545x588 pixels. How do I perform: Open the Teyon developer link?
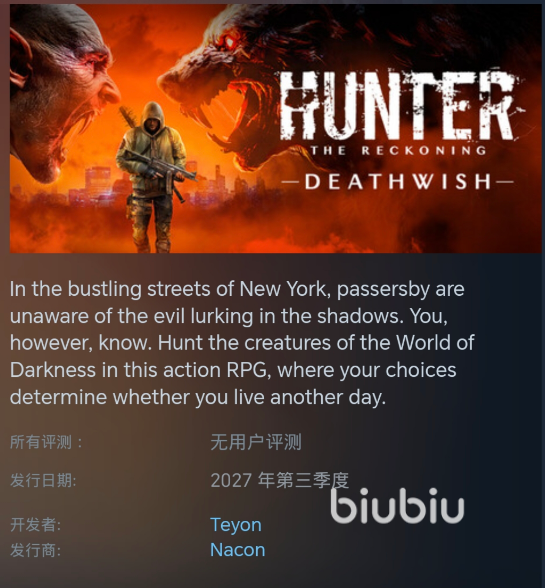(236, 525)
